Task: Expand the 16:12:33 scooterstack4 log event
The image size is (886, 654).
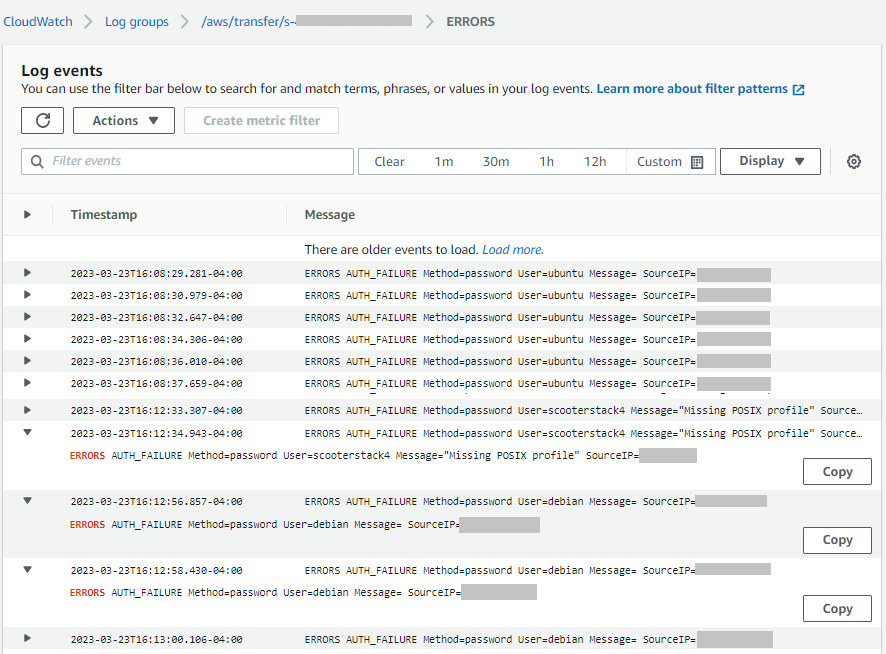Action: [28, 410]
